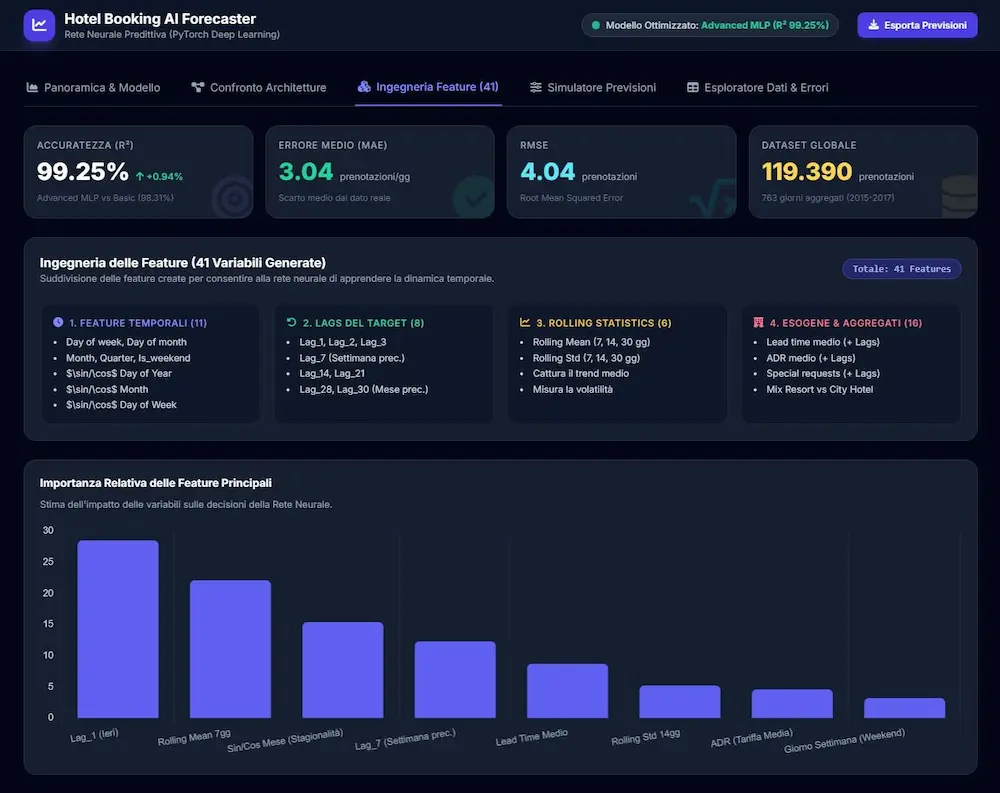Select the Ingegneria Feature (41) tab
The image size is (1000, 793).
tap(428, 87)
